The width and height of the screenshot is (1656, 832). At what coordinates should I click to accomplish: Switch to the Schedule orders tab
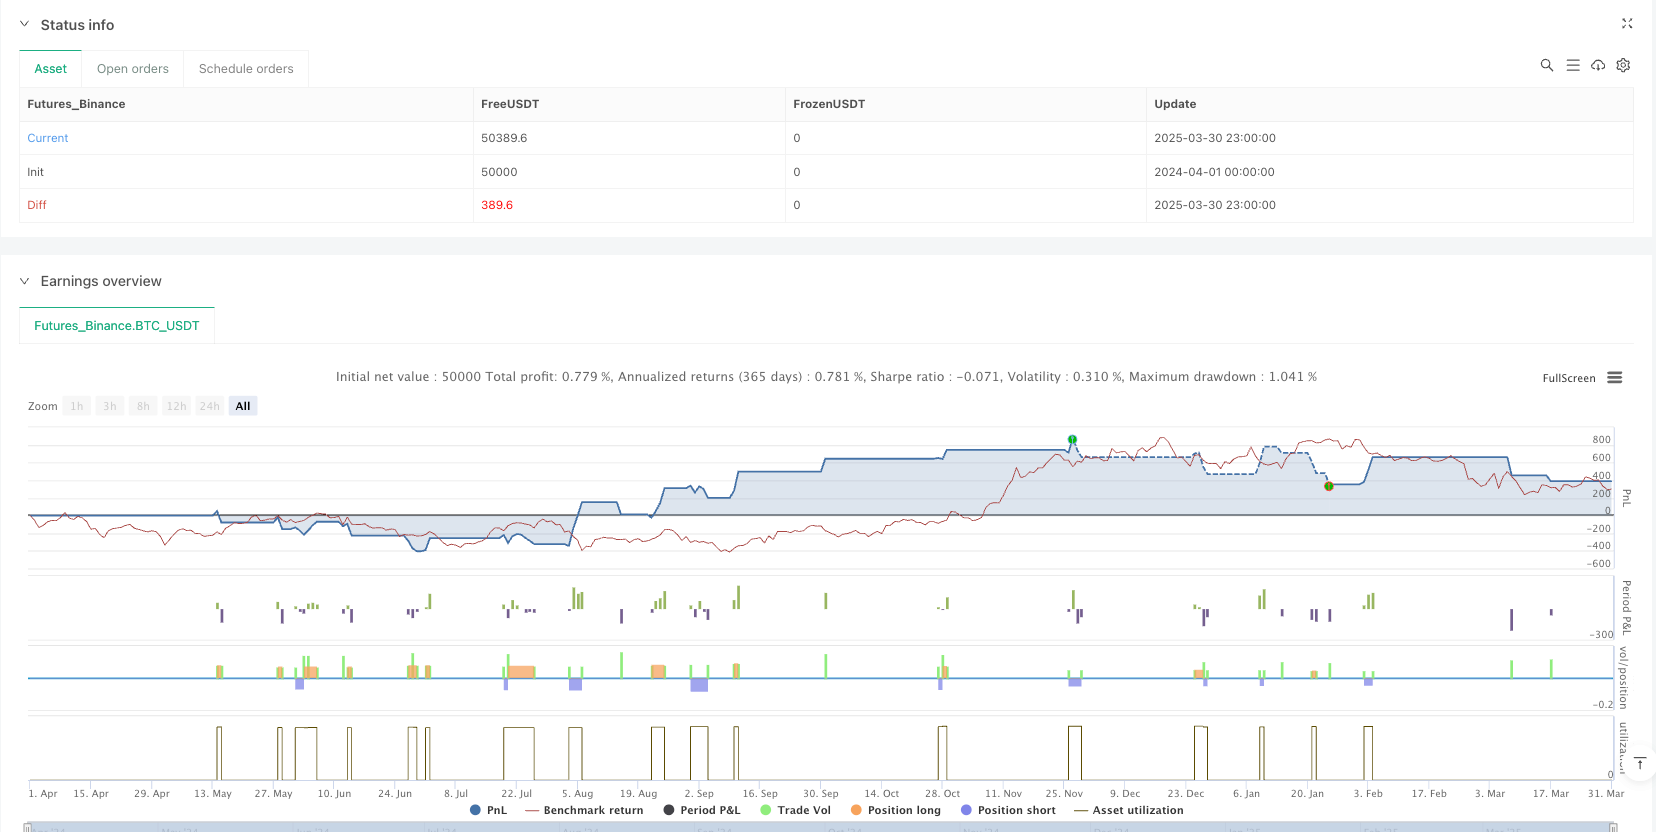tap(246, 69)
